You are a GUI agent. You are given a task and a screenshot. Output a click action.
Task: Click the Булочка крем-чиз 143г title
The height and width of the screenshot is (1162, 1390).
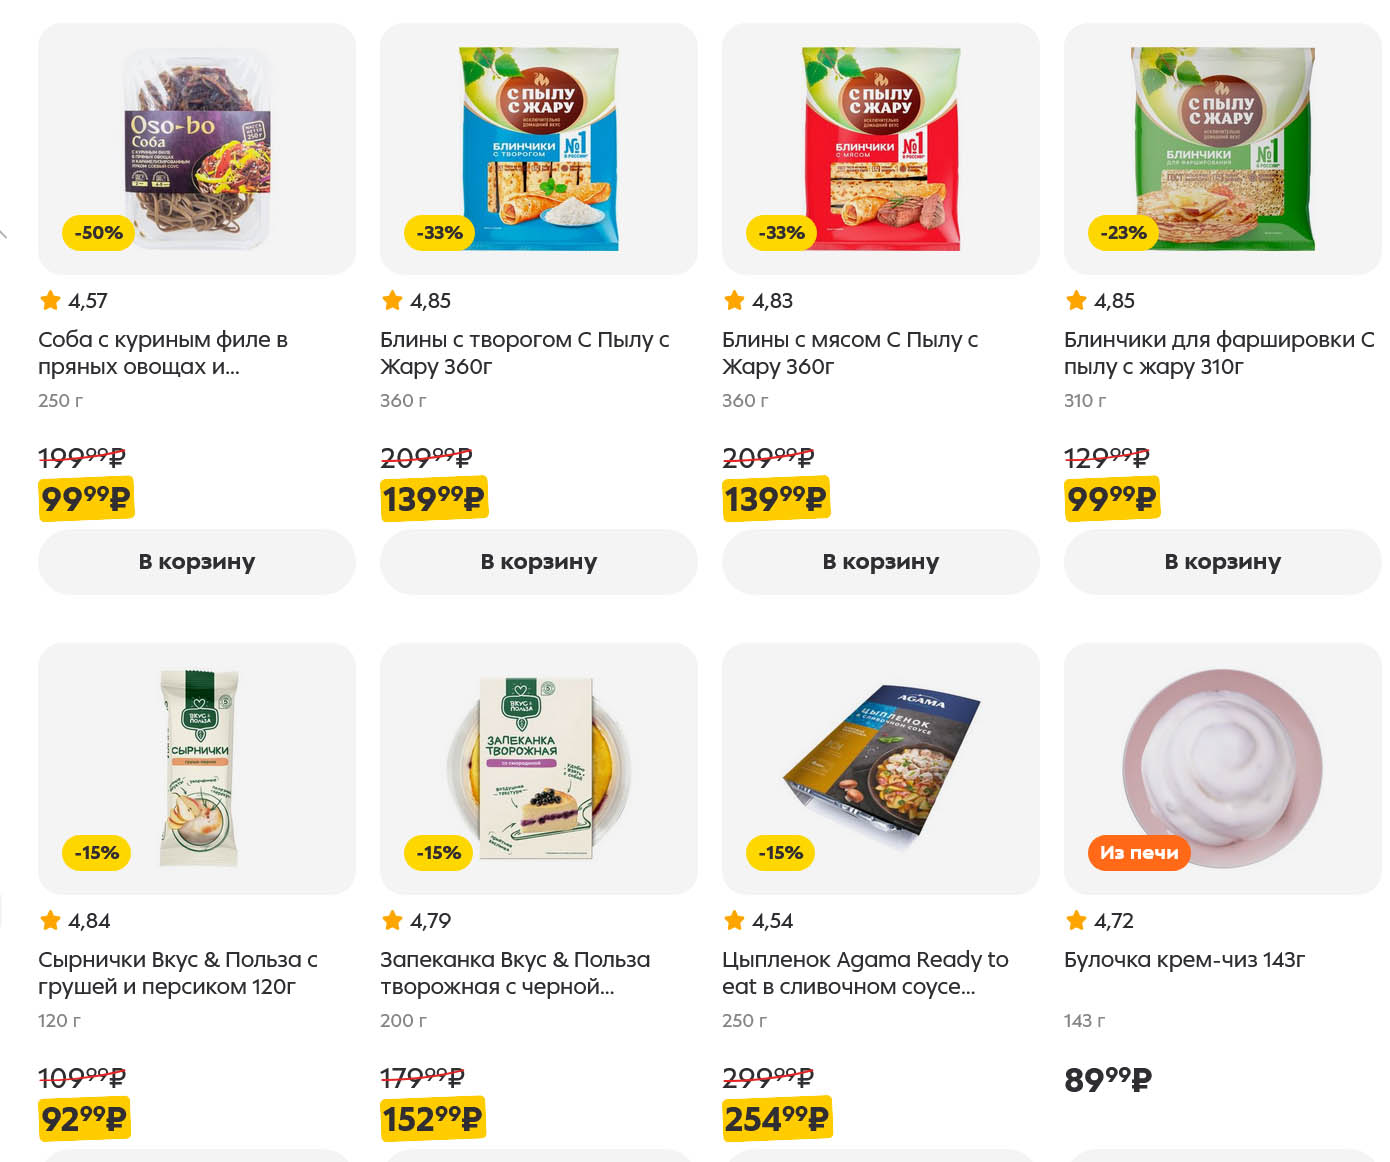1184,960
